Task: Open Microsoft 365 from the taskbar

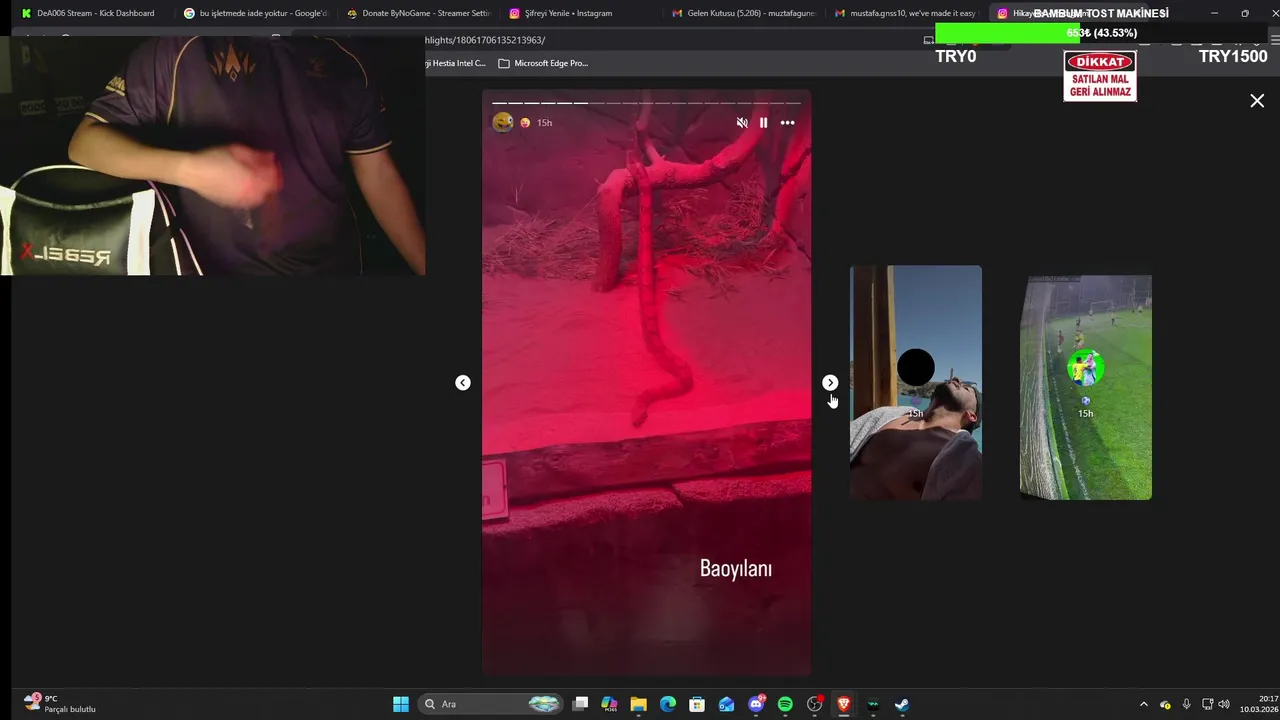Action: 609,704
